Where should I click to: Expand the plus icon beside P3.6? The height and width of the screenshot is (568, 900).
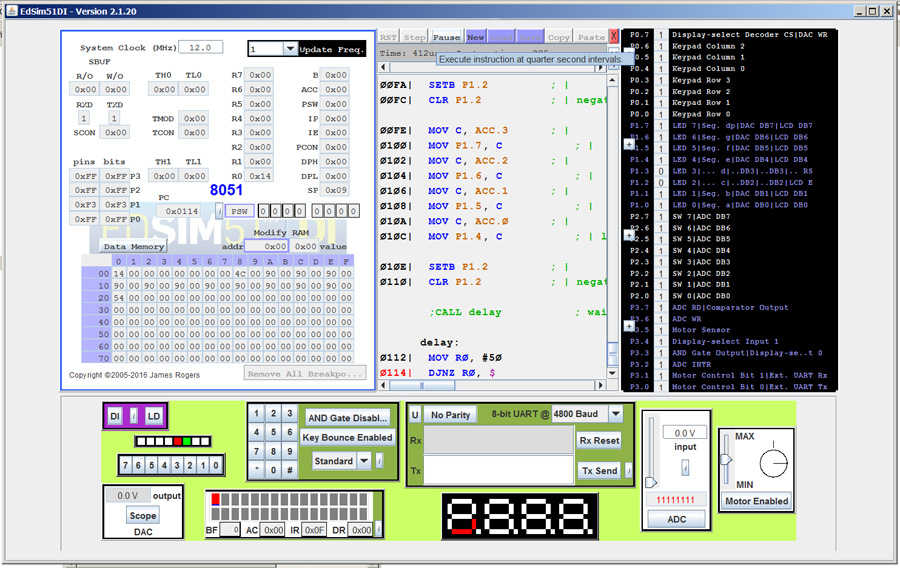(629, 326)
